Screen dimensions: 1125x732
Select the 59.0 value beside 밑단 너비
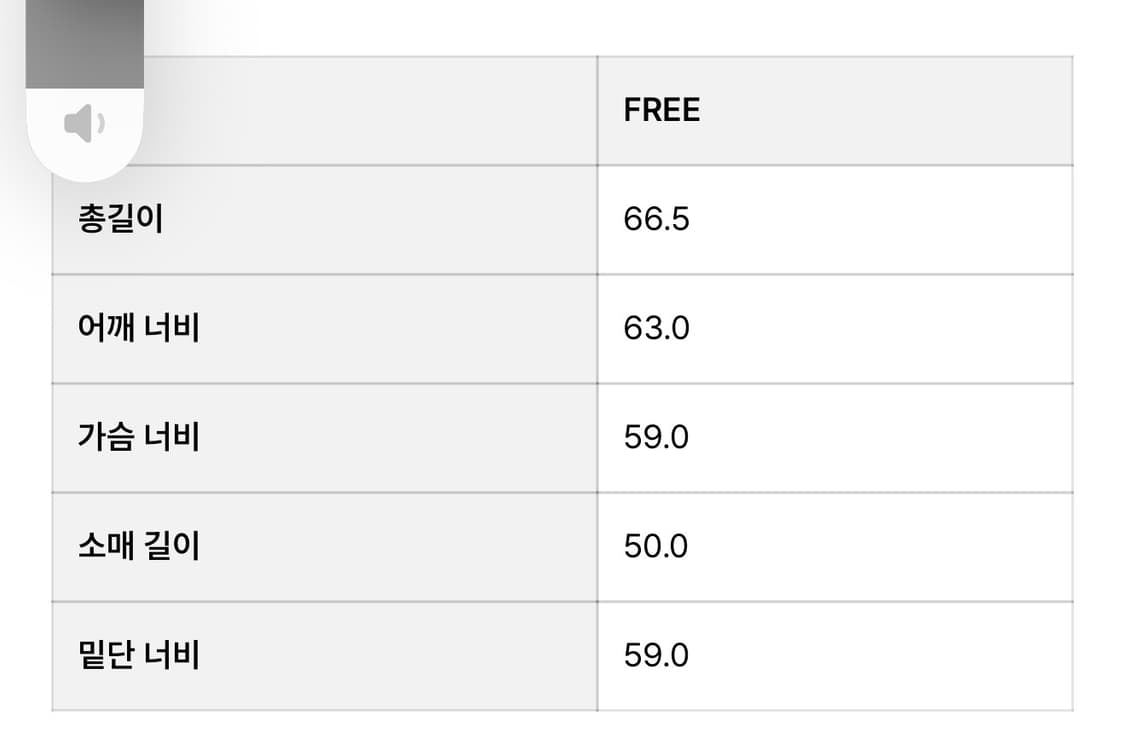(656, 655)
